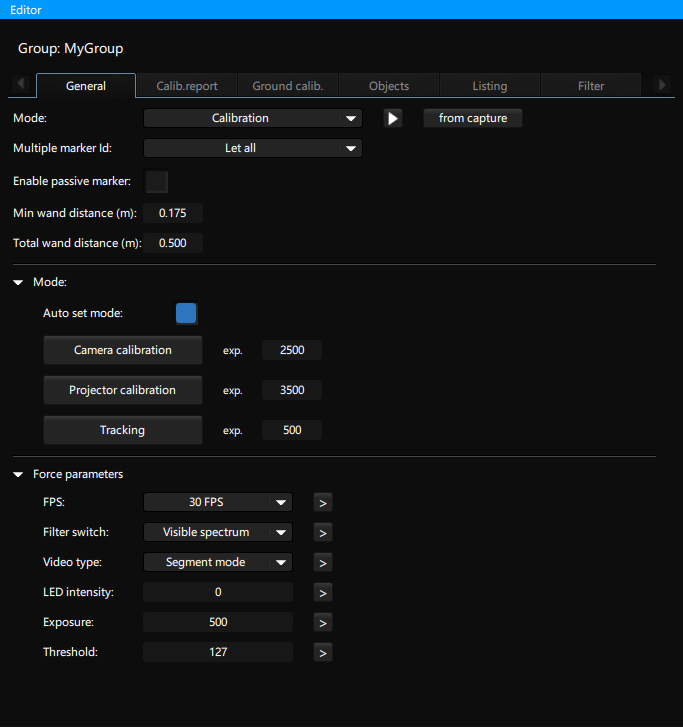683x727 pixels.
Task: Collapse the Mode section triangle
Action: (19, 283)
